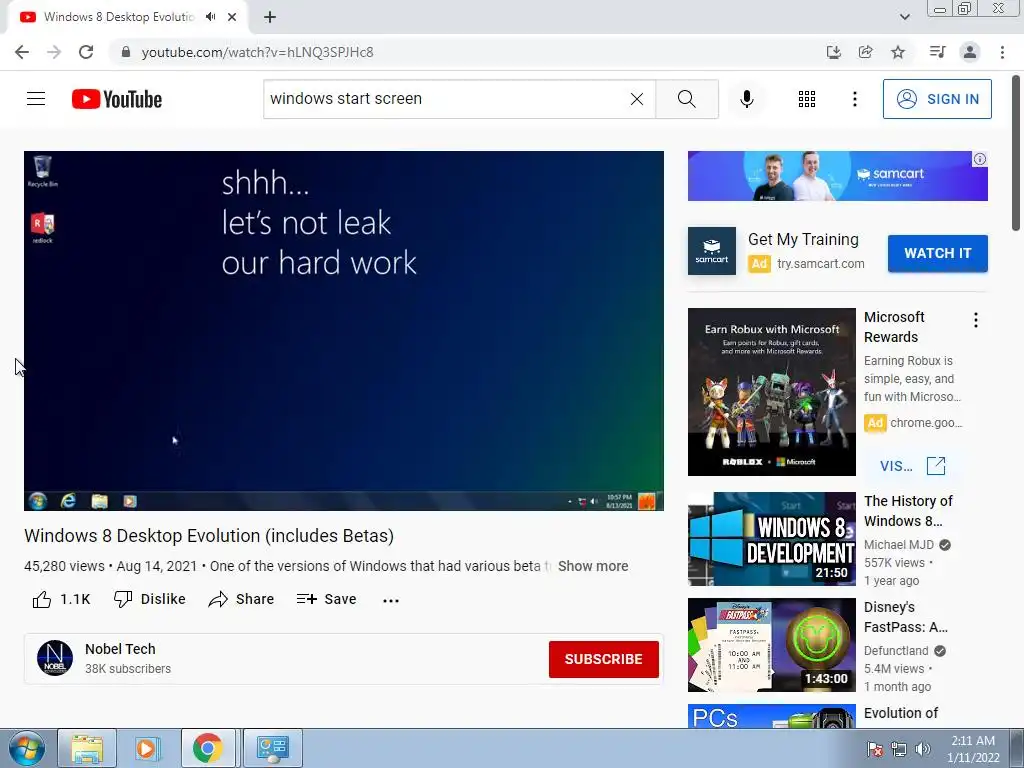Open Windows Explorer from taskbar

86,748
